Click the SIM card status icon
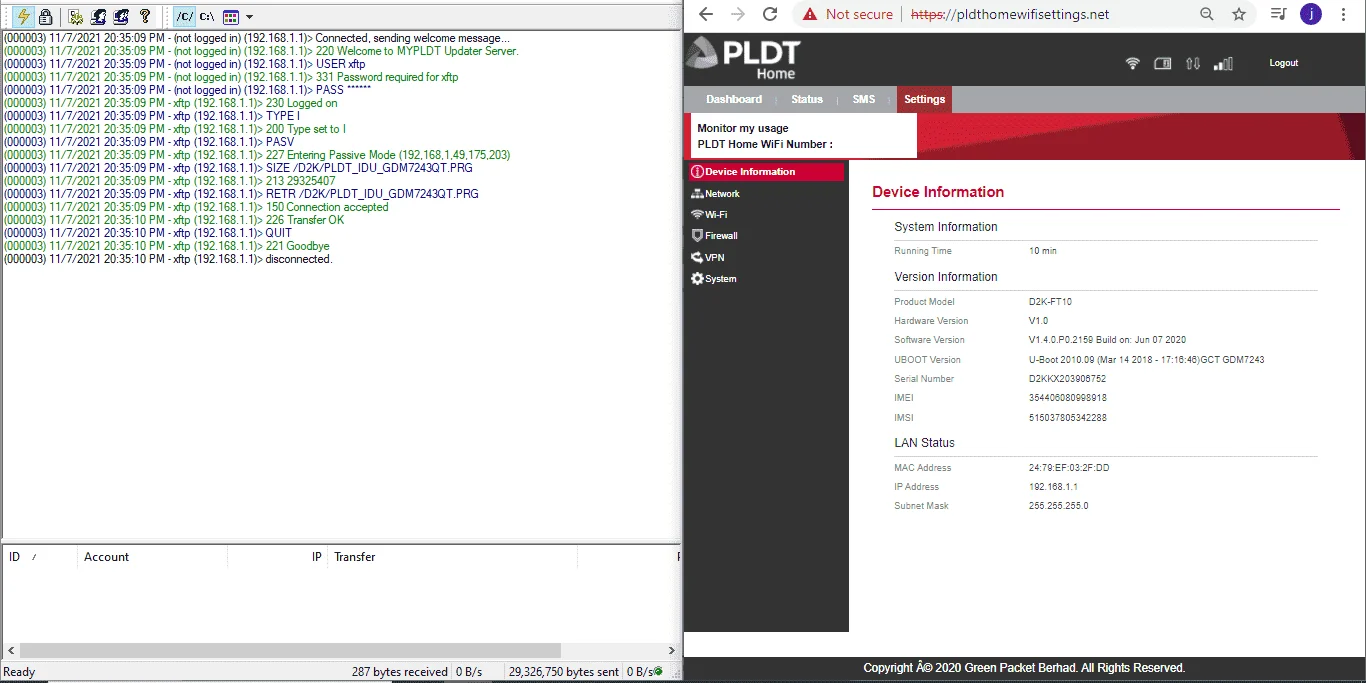 (x=1162, y=63)
